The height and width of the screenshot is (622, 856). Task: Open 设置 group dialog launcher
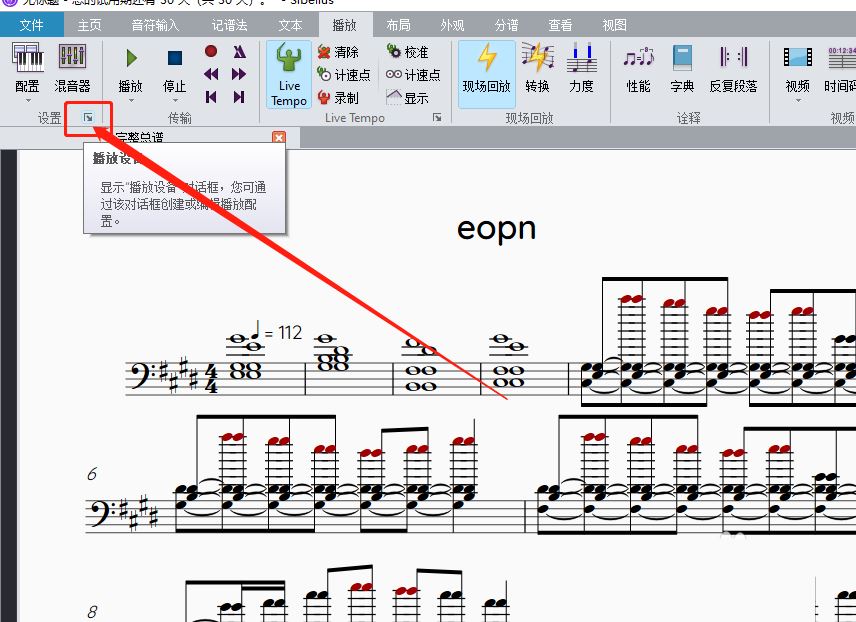pyautogui.click(x=88, y=117)
